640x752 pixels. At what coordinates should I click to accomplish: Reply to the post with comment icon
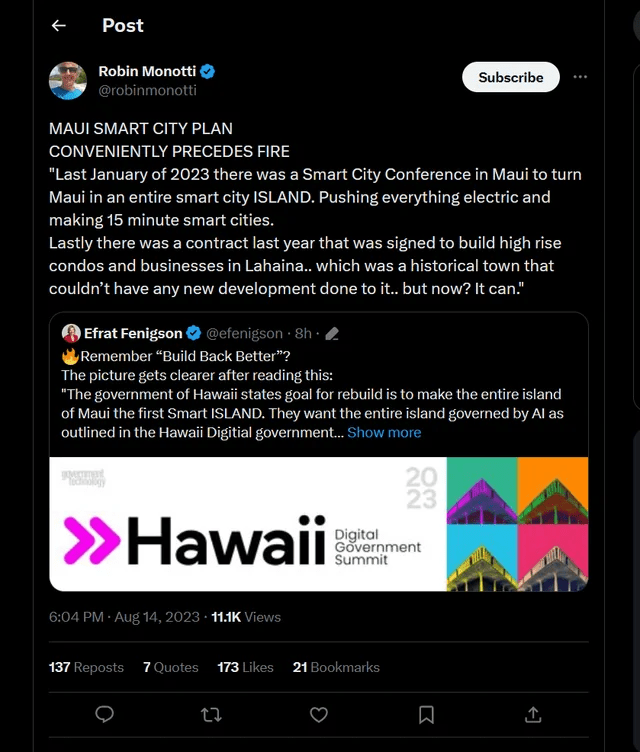pos(104,714)
